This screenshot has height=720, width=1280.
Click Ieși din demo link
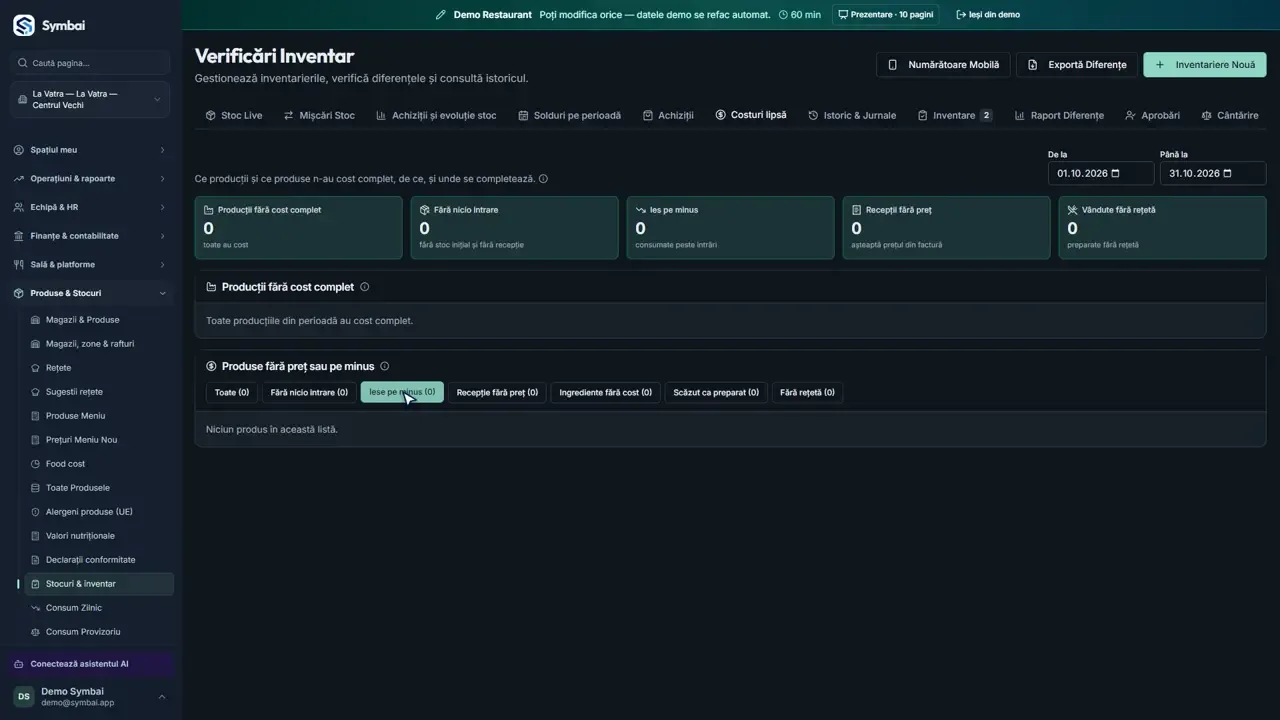point(988,15)
